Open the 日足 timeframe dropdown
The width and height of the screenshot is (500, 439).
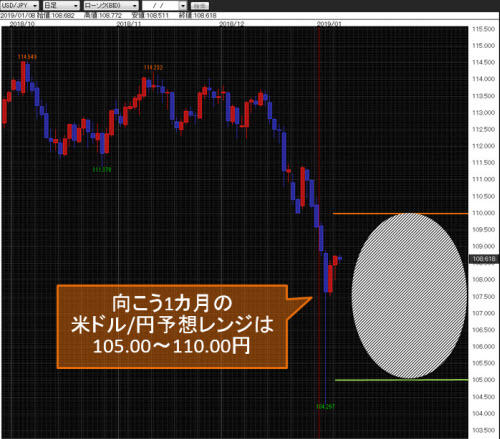click(x=61, y=5)
